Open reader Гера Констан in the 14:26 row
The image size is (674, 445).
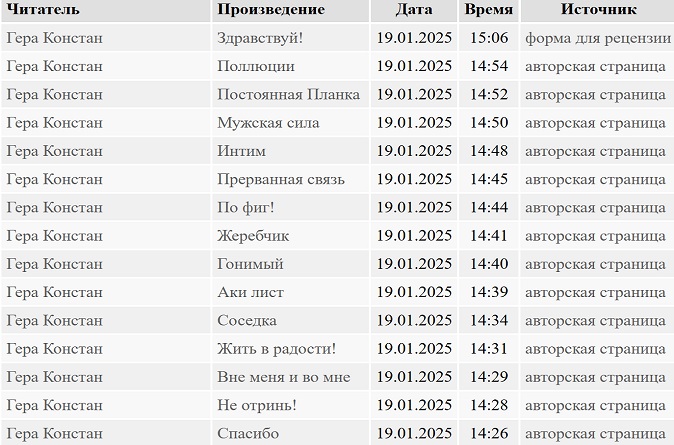pyautogui.click(x=55, y=433)
